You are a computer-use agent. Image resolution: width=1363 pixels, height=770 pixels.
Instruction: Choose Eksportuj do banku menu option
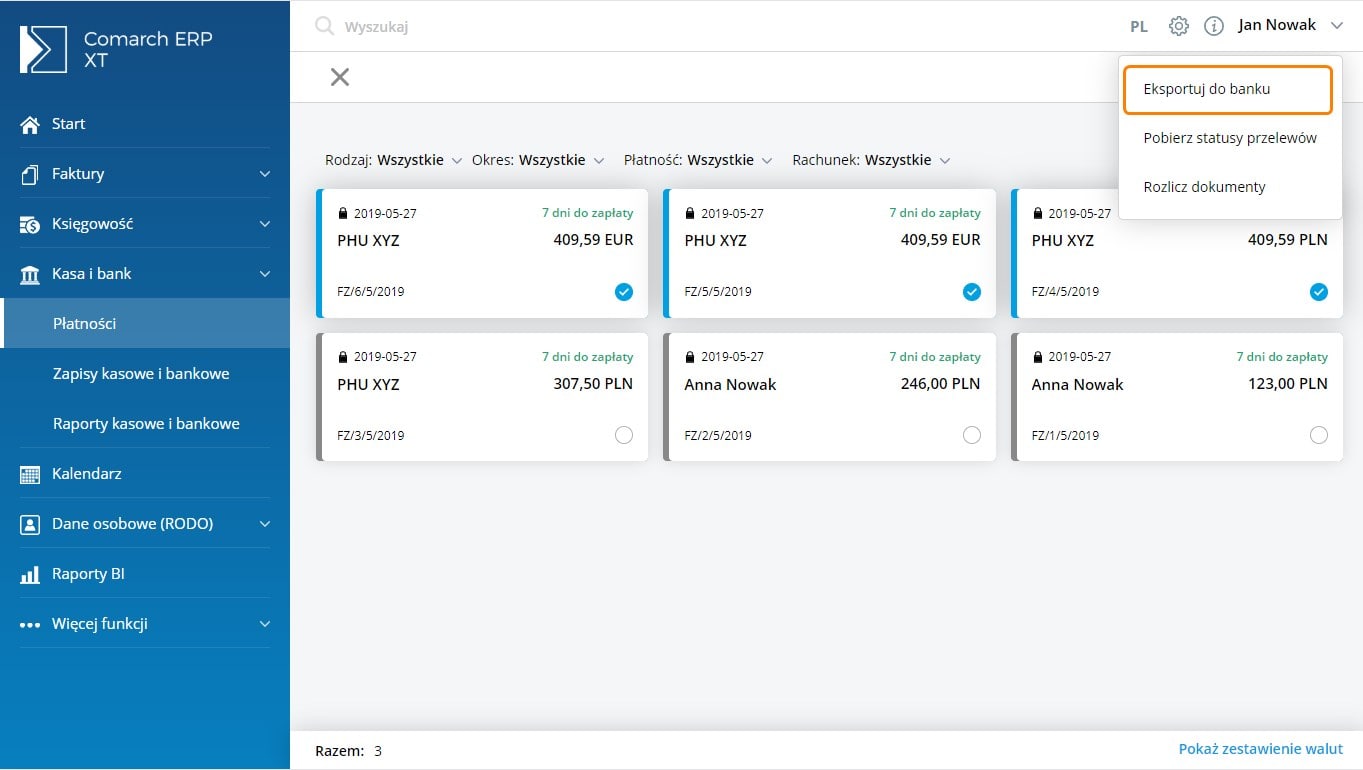(1228, 89)
